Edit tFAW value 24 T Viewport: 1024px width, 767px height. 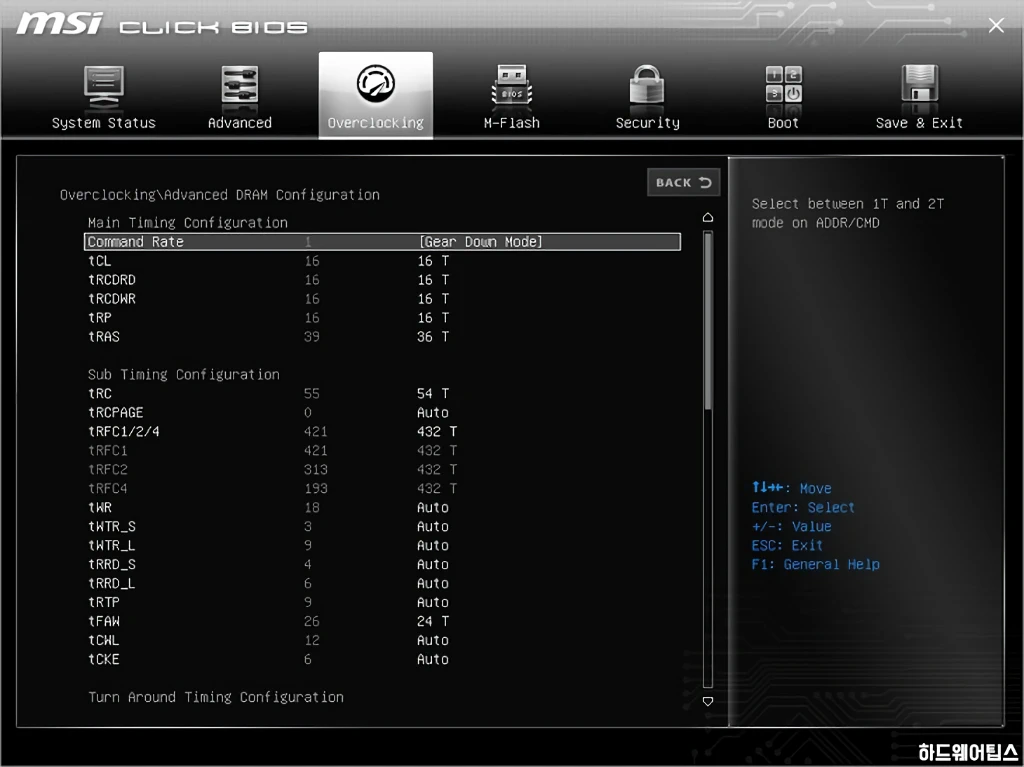(433, 621)
